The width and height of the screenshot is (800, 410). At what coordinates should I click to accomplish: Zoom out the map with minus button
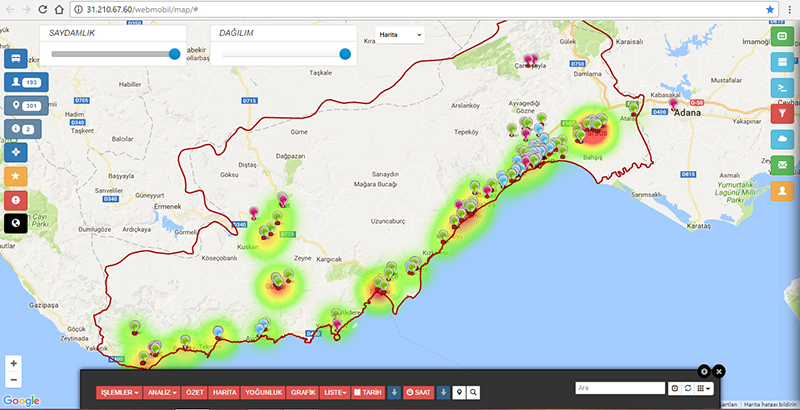(x=14, y=380)
